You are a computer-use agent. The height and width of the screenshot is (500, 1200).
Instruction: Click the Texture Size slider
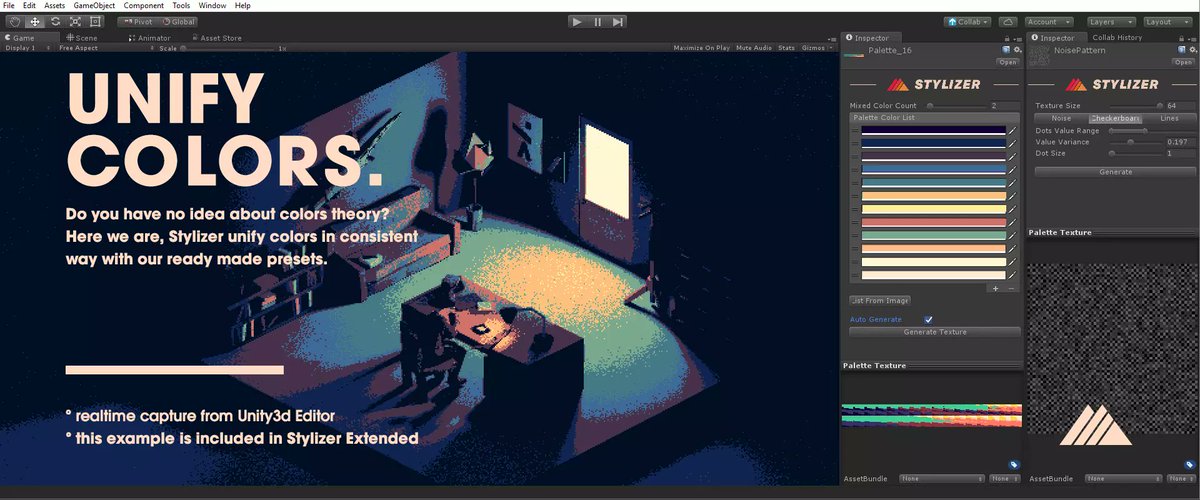point(1135,105)
